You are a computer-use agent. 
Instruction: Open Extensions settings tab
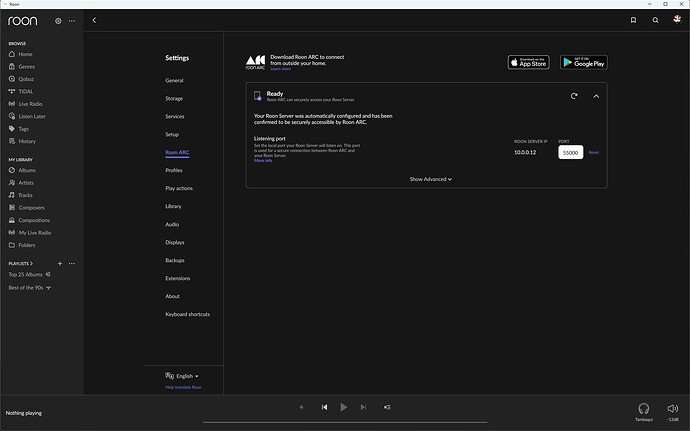pyautogui.click(x=178, y=278)
